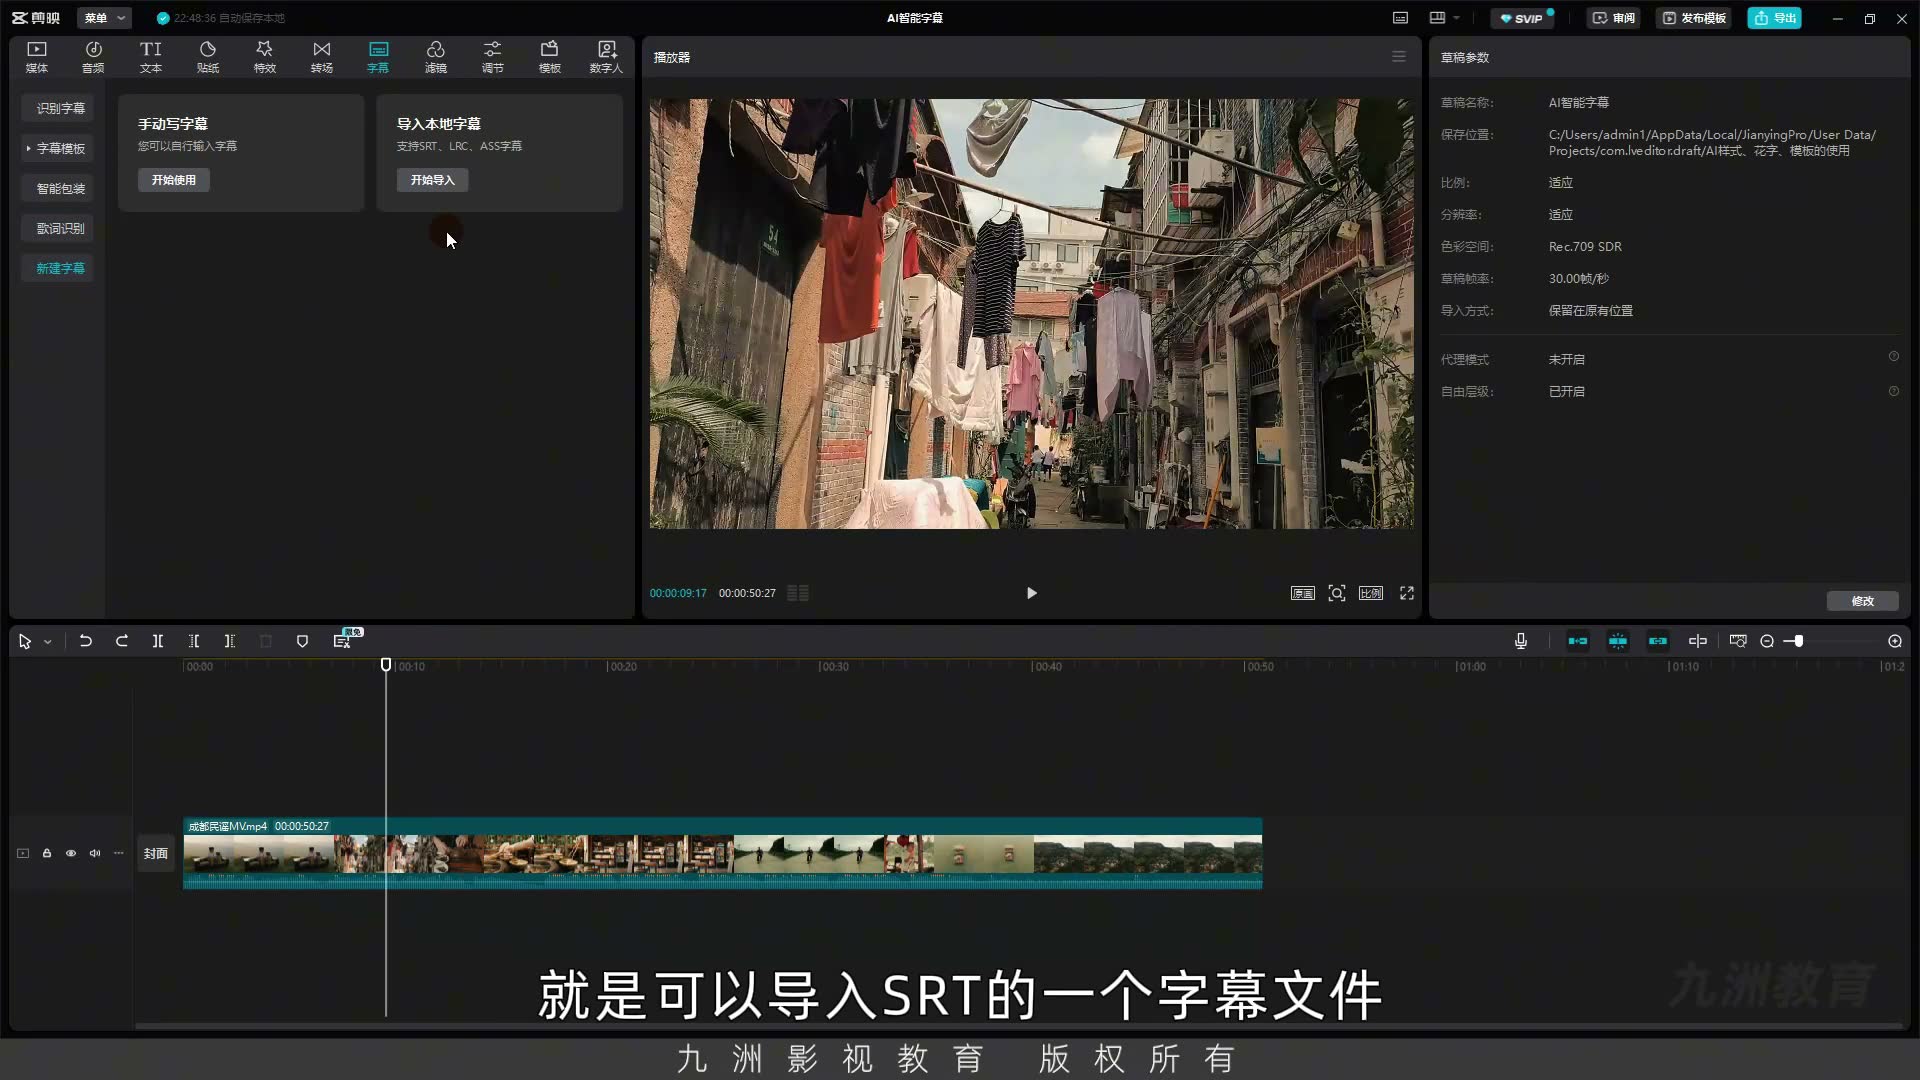
Task: Open the layout switcher dropdown
Action: pyautogui.click(x=1445, y=18)
